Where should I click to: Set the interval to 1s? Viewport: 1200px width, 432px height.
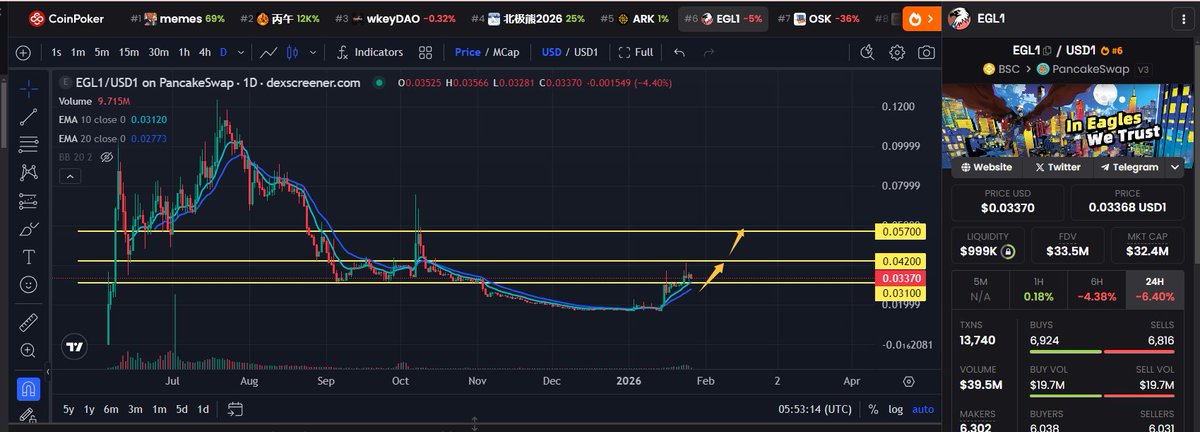coord(57,52)
